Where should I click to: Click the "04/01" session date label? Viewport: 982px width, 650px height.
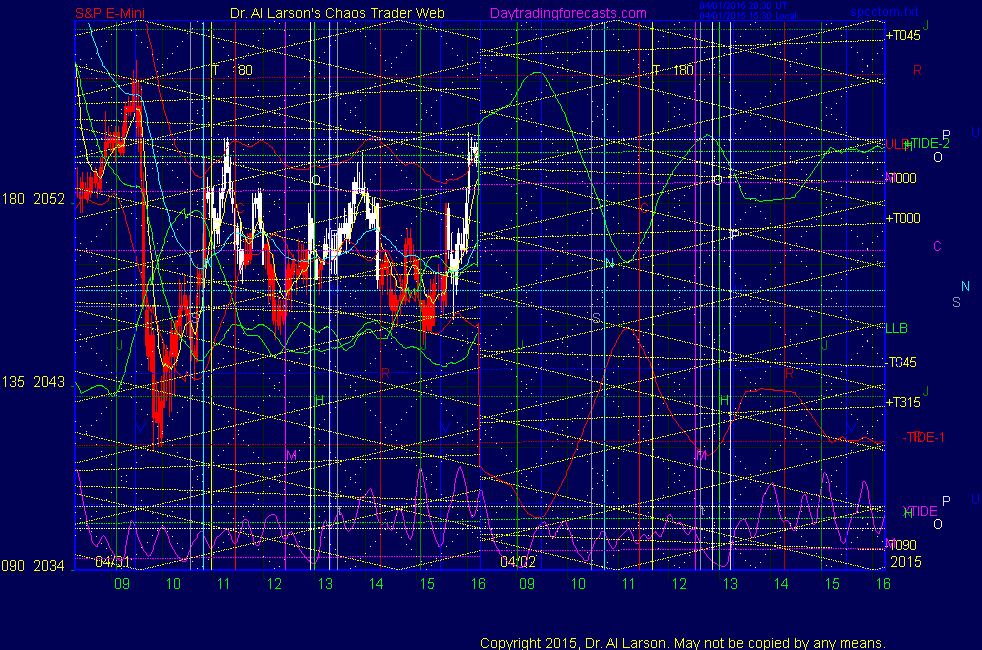112,562
